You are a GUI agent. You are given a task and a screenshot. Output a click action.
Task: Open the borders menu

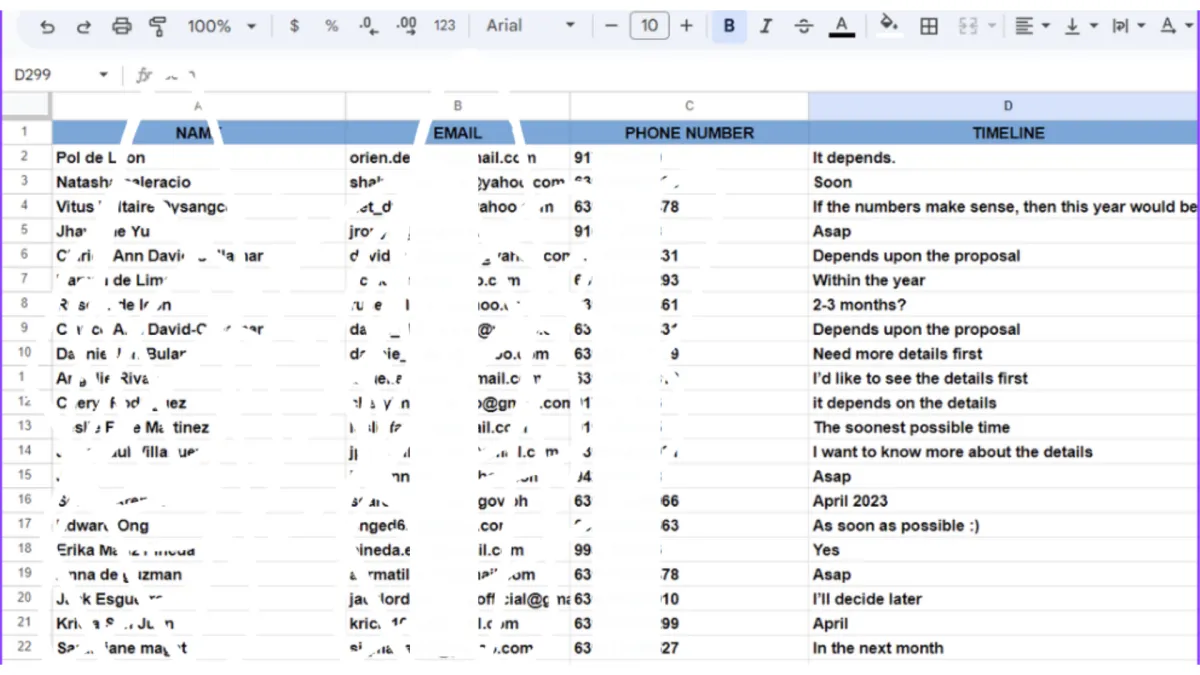(x=929, y=26)
